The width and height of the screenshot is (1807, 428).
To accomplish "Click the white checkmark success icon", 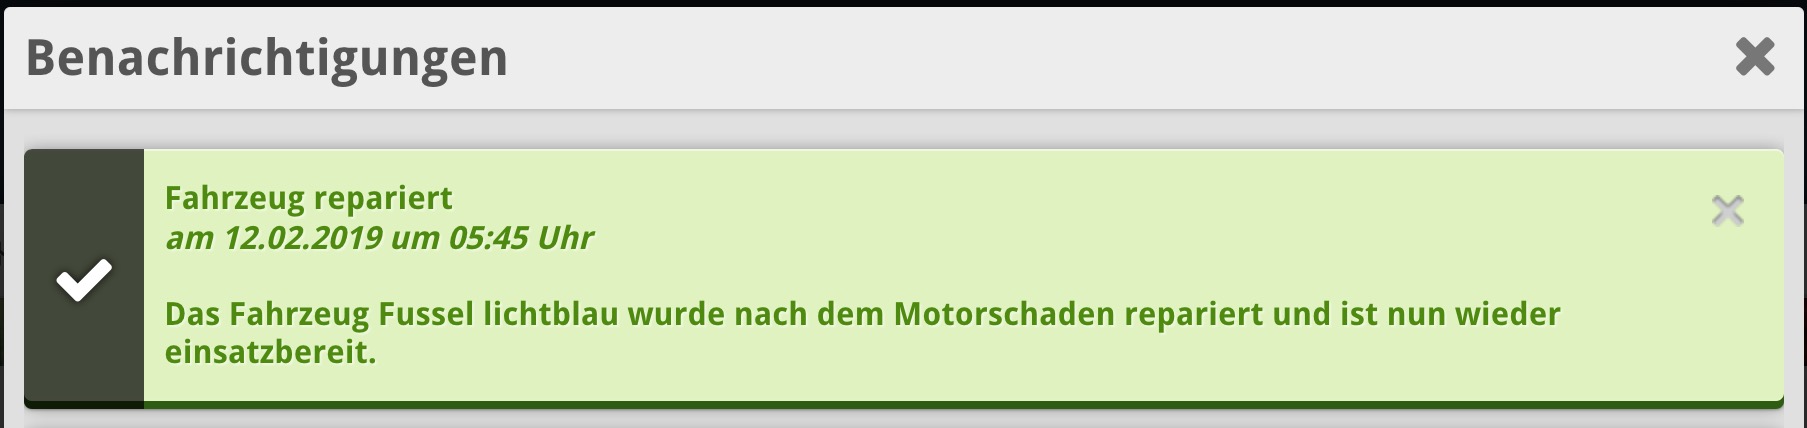I will (x=84, y=280).
